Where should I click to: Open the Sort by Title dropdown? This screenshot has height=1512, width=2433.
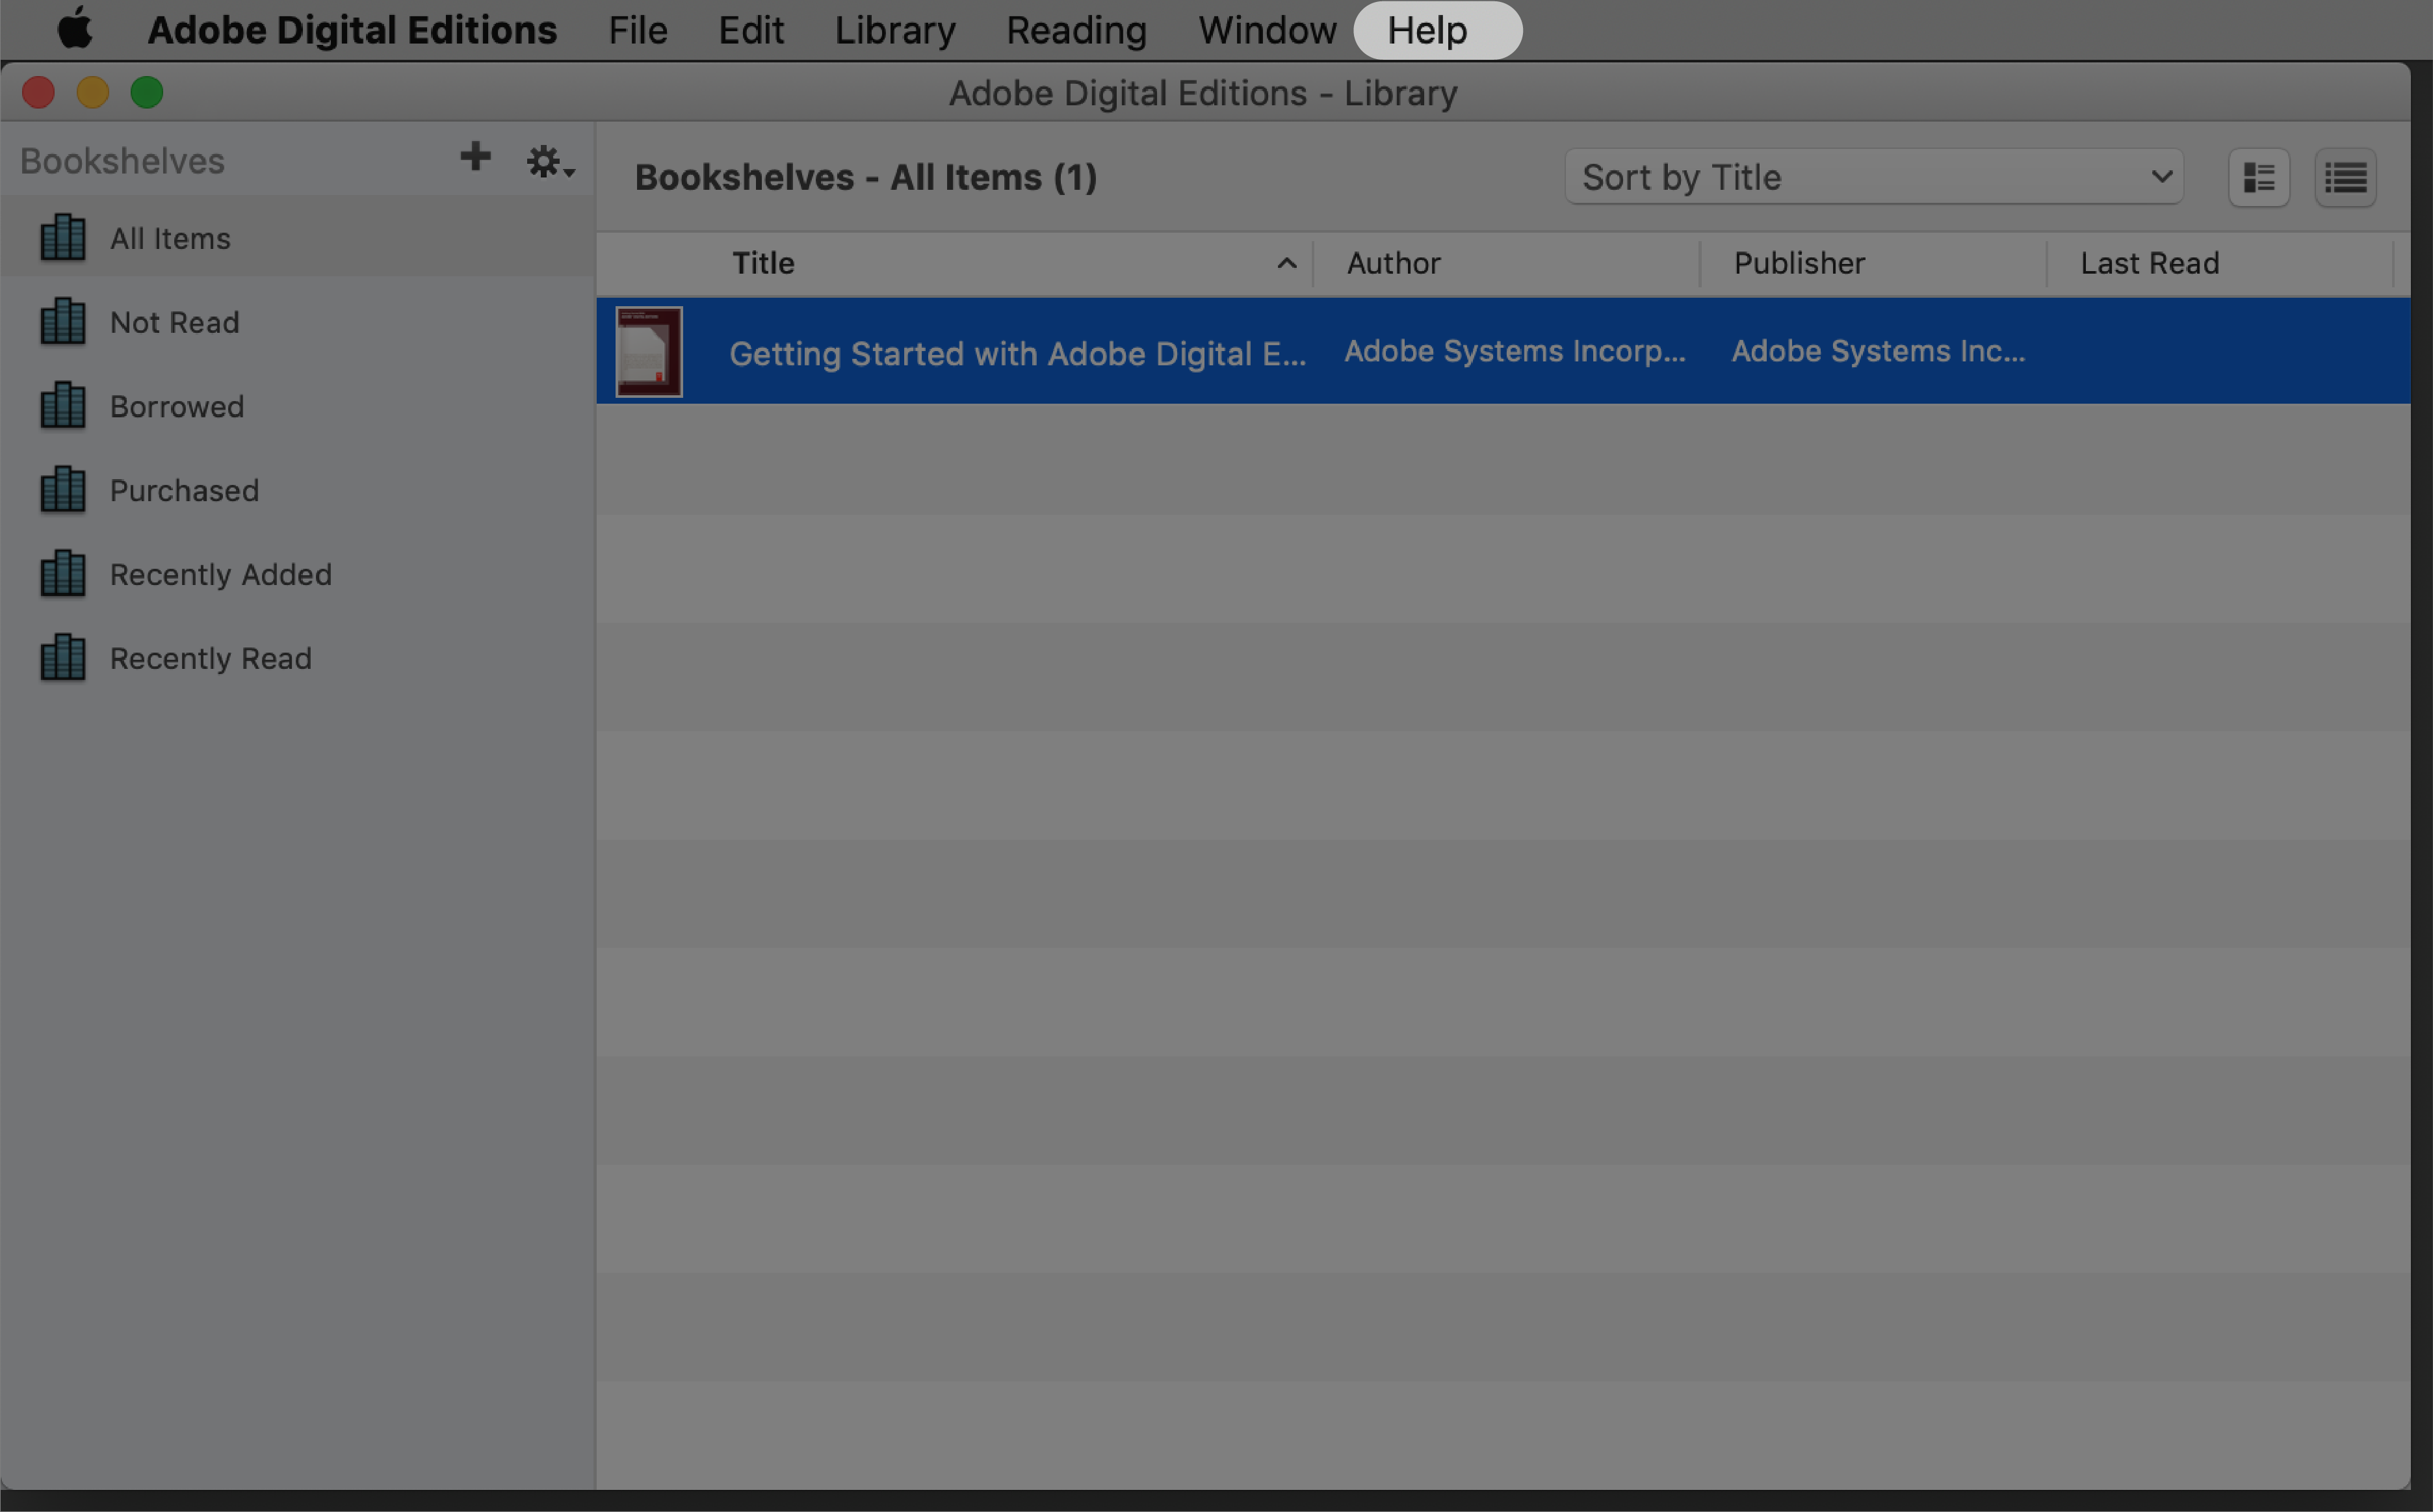[x=1872, y=176]
